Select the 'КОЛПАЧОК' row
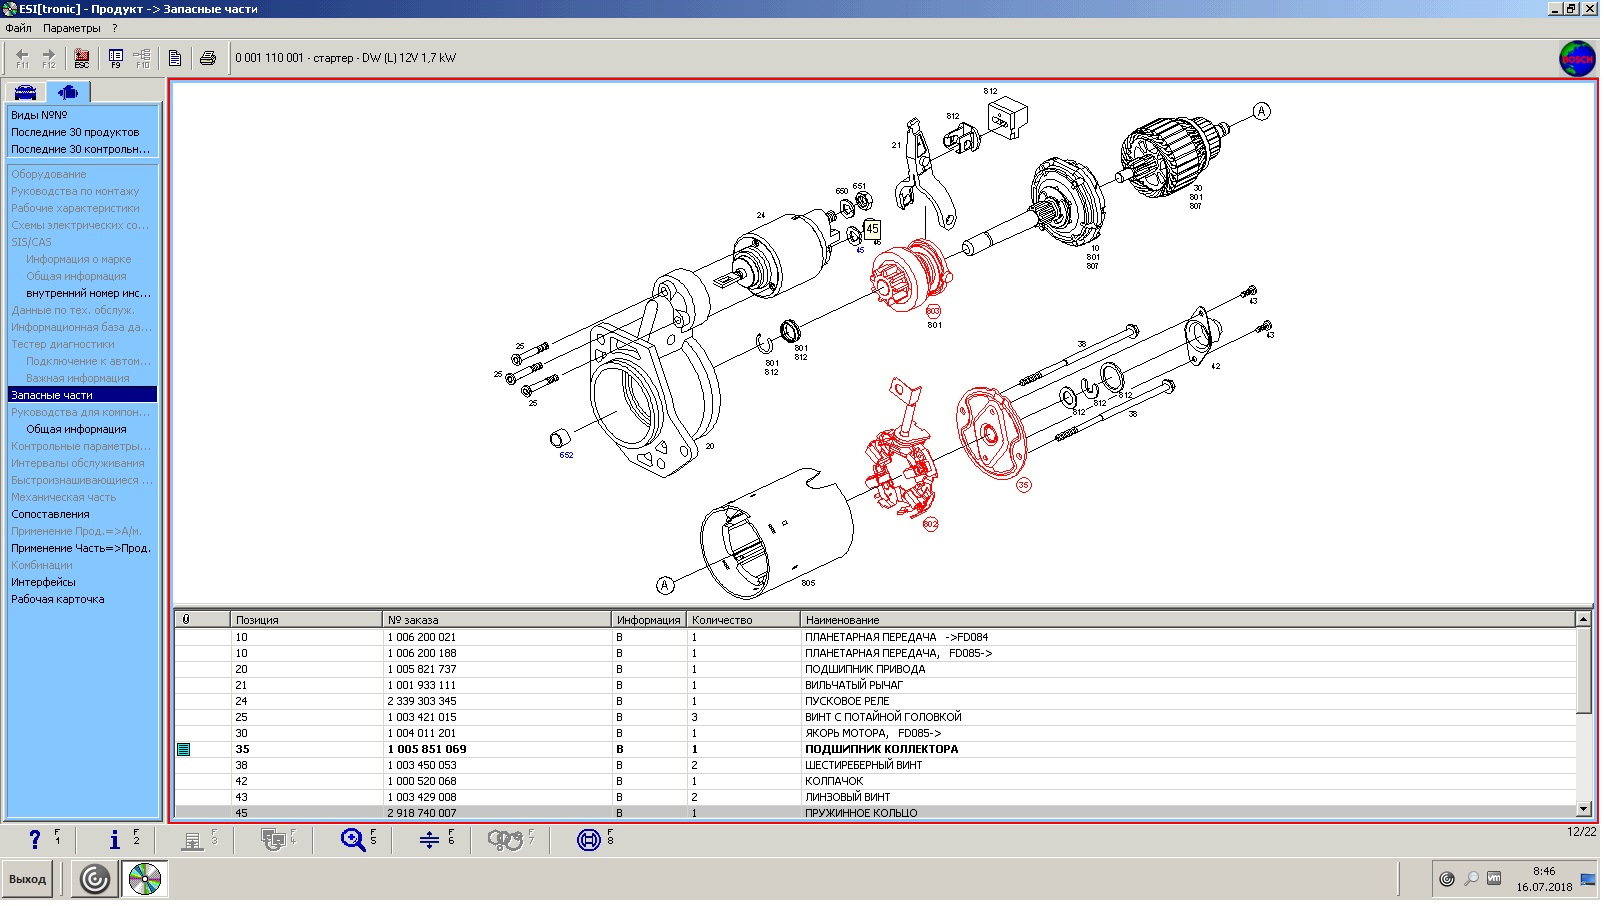1604x906 pixels. click(x=875, y=781)
